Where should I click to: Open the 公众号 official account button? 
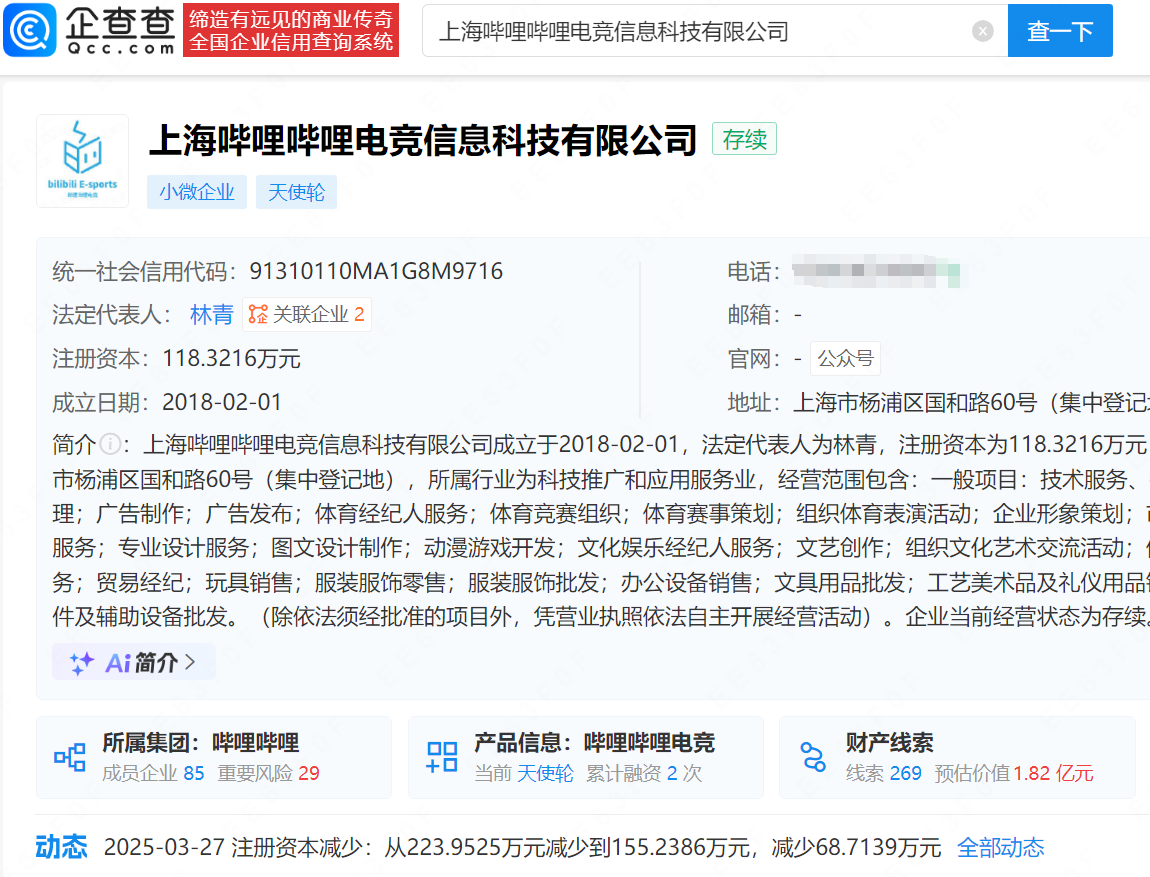[845, 358]
